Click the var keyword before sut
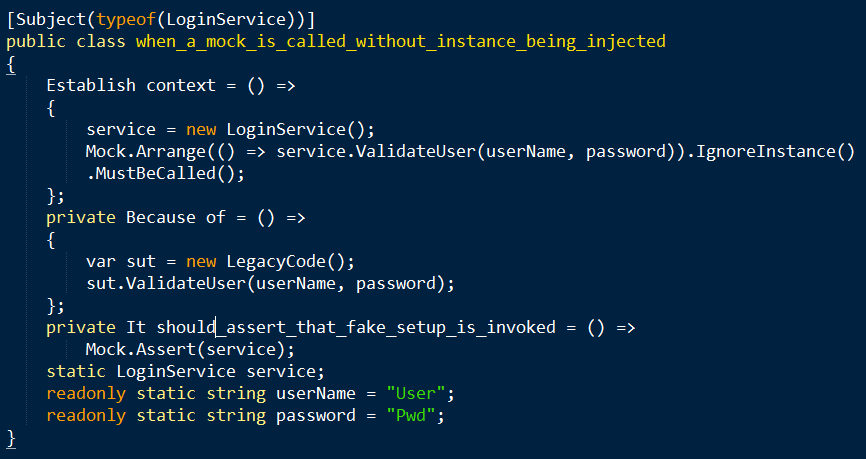Screen dimensions: 866x459 click(101, 261)
